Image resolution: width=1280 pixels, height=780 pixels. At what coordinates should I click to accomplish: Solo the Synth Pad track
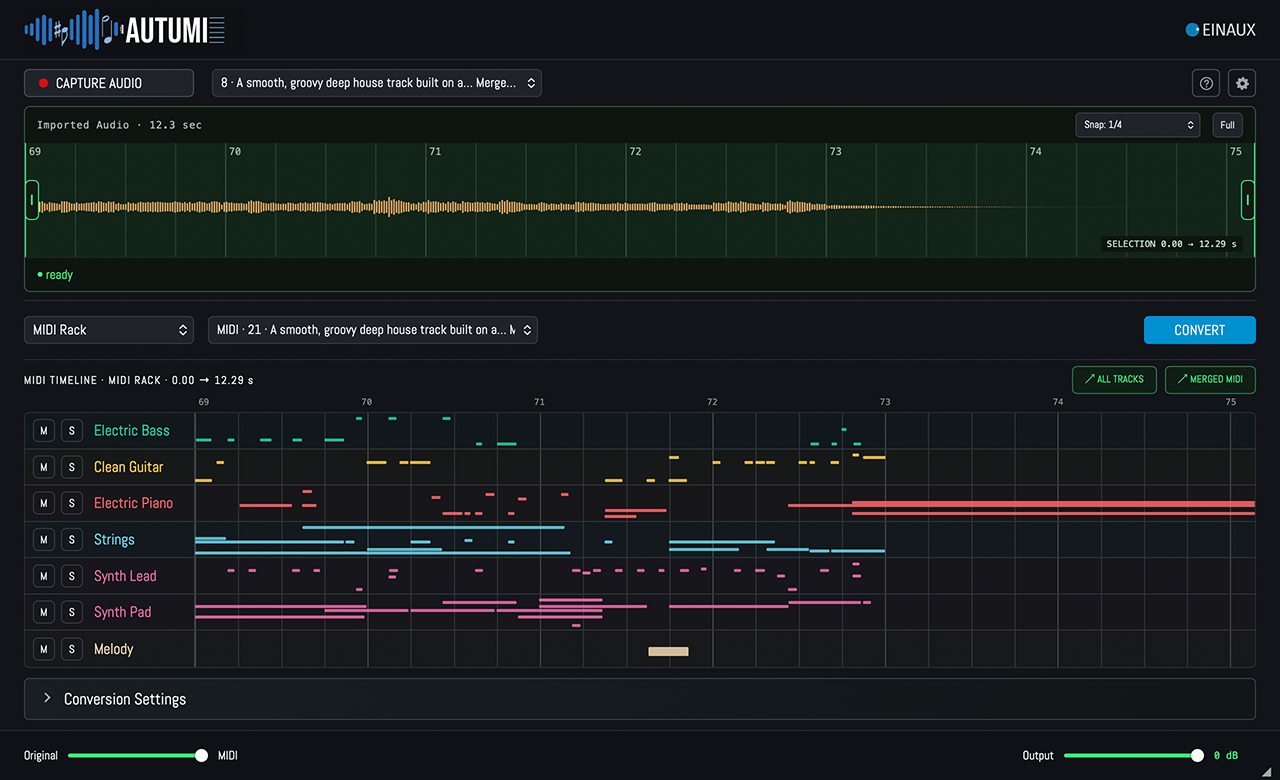coord(72,612)
